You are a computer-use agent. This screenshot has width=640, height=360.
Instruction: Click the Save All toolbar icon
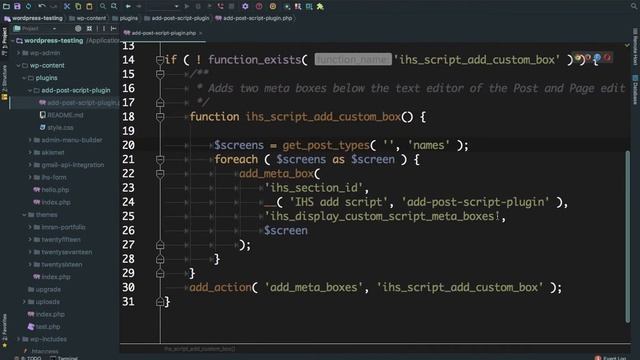click(17, 6)
